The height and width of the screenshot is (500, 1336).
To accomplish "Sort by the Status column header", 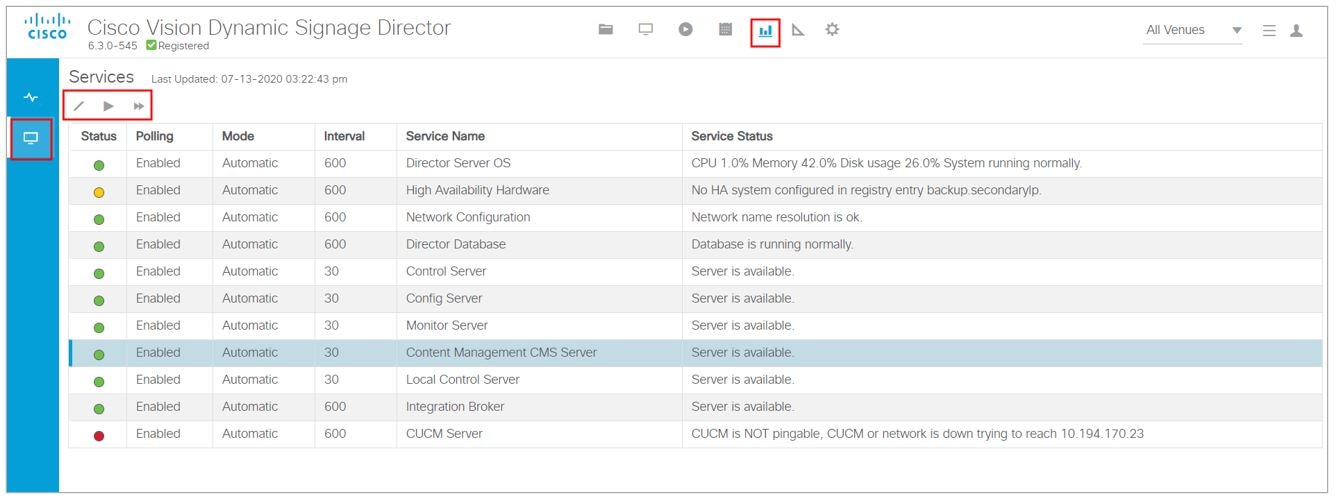I will (x=99, y=136).
